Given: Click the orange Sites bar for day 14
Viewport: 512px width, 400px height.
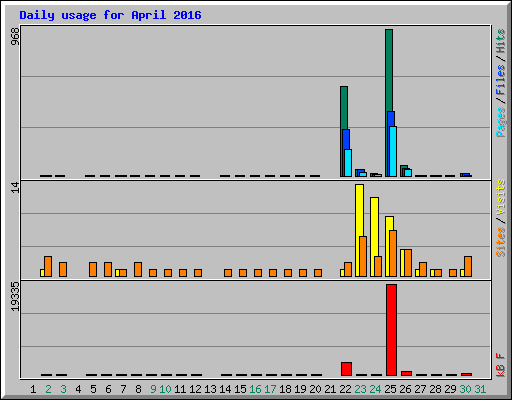Looking at the screenshot, I should (x=228, y=273).
